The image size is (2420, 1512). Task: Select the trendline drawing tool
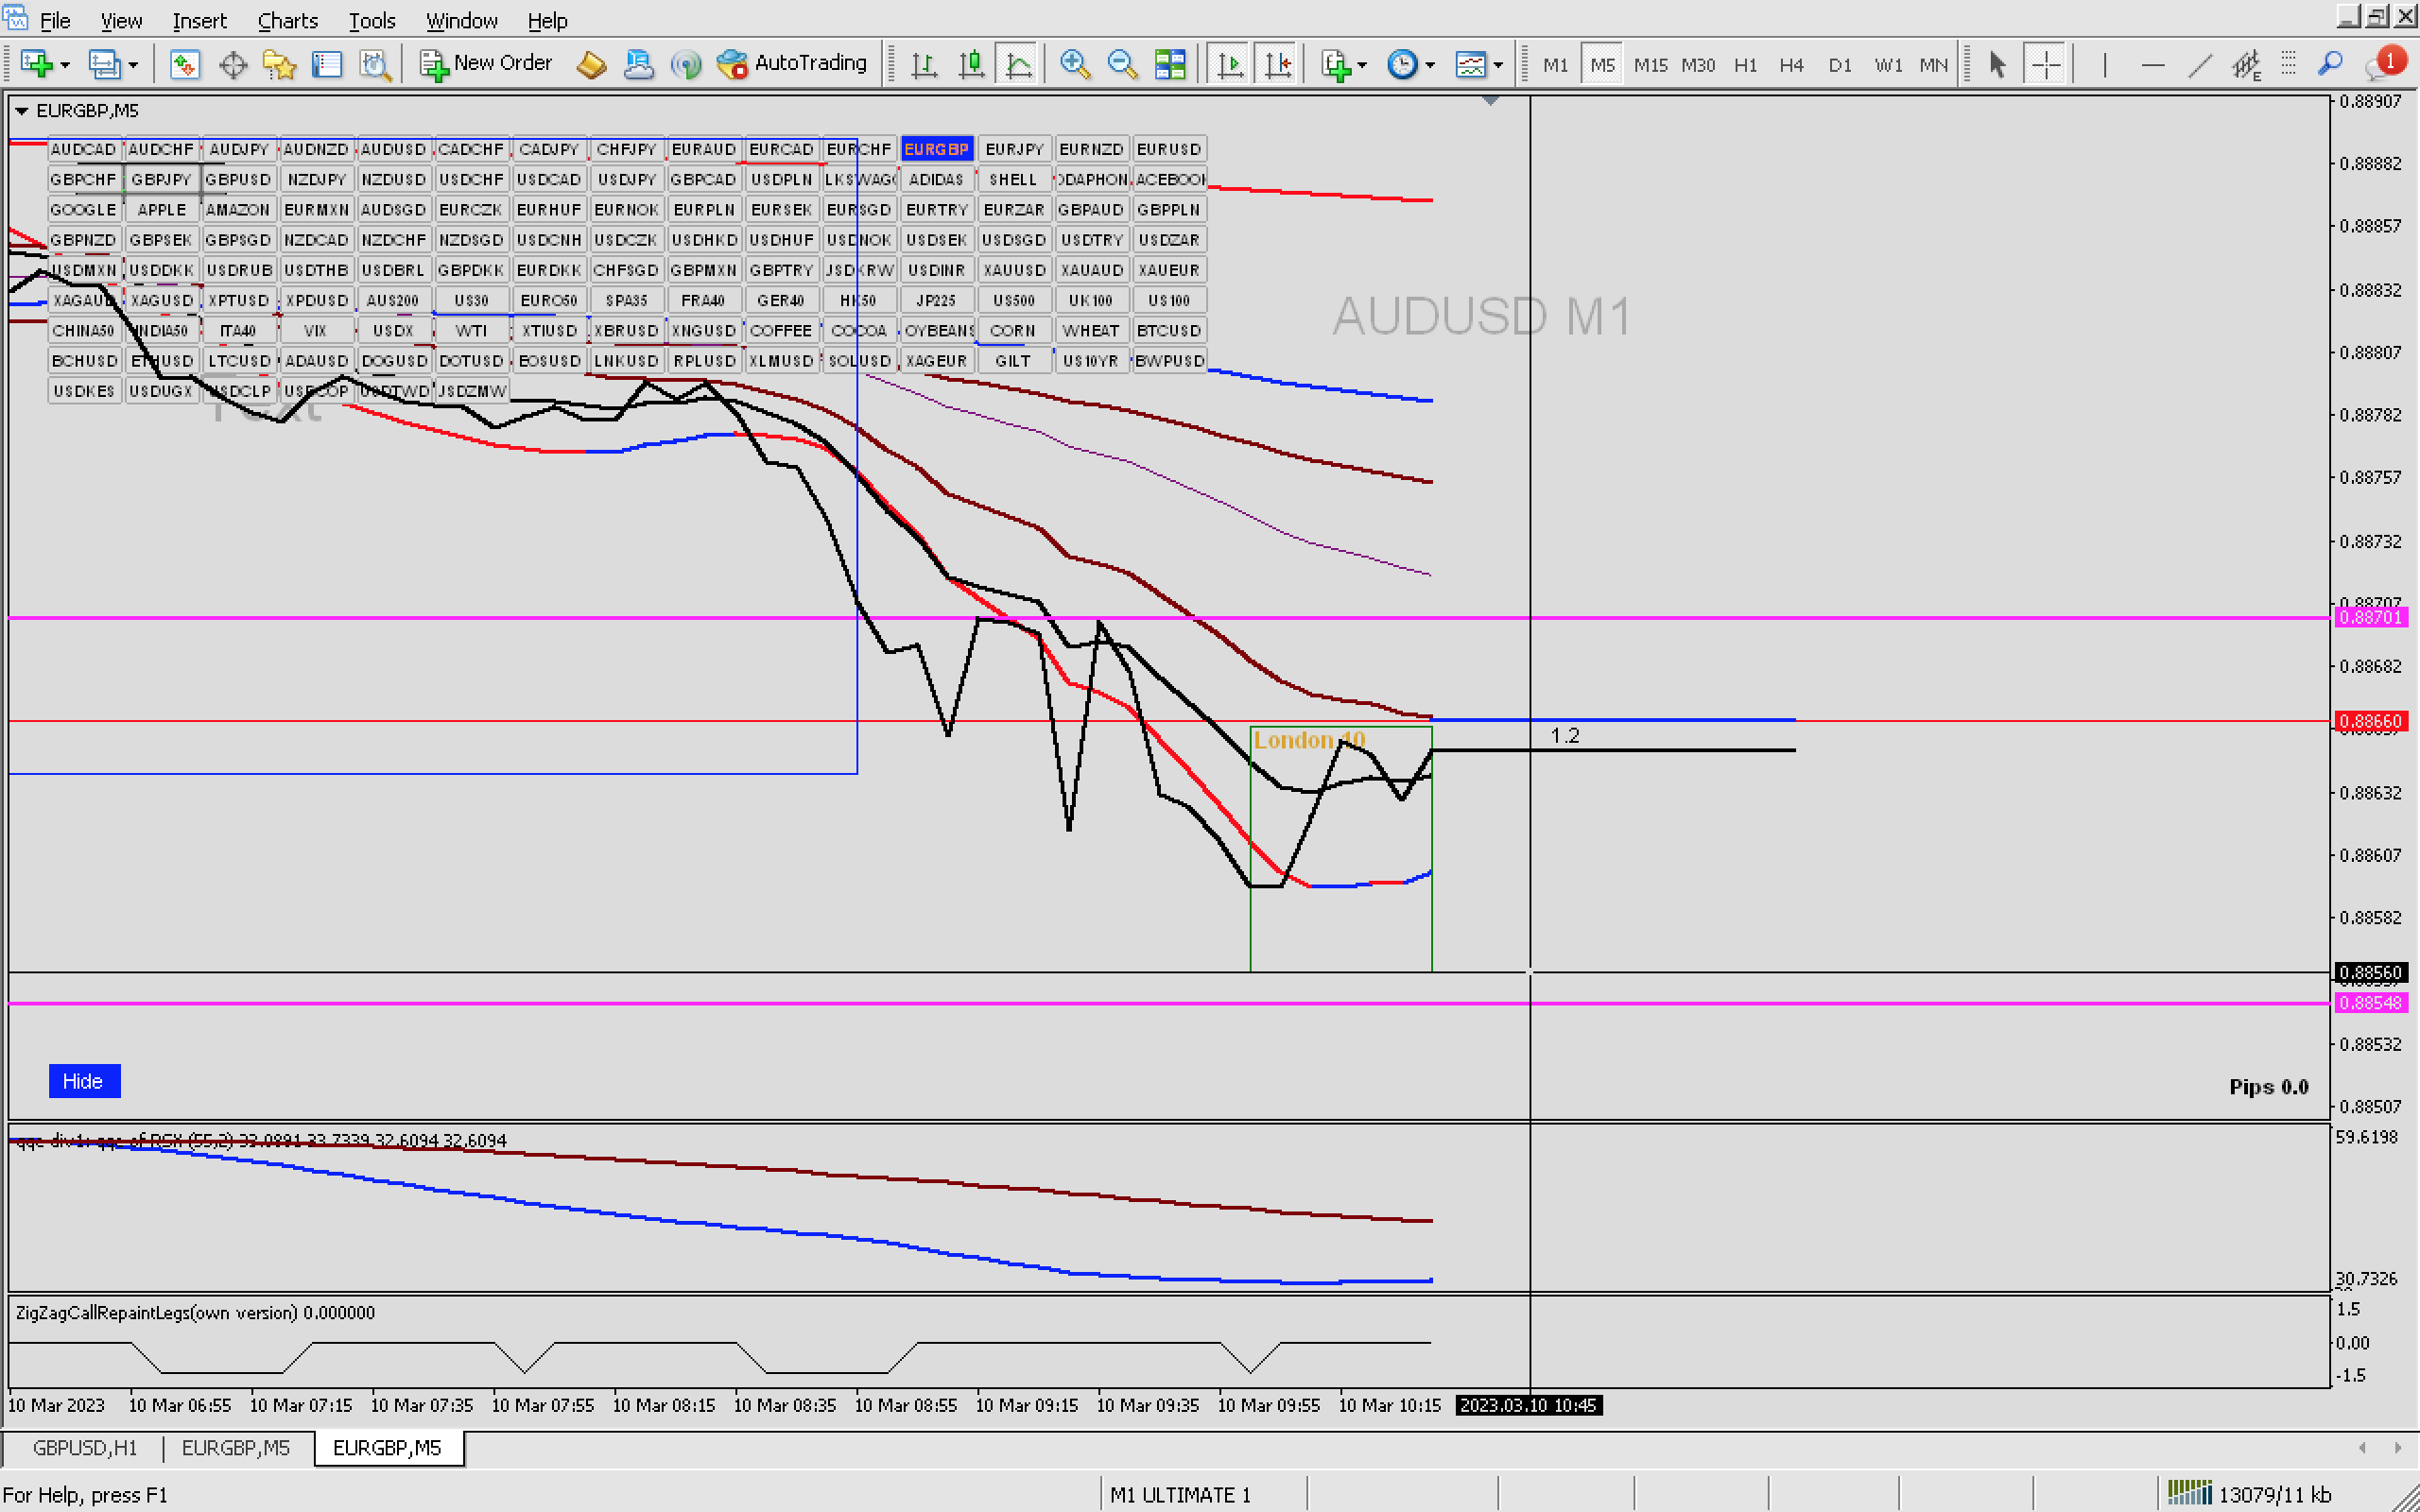tap(2199, 65)
